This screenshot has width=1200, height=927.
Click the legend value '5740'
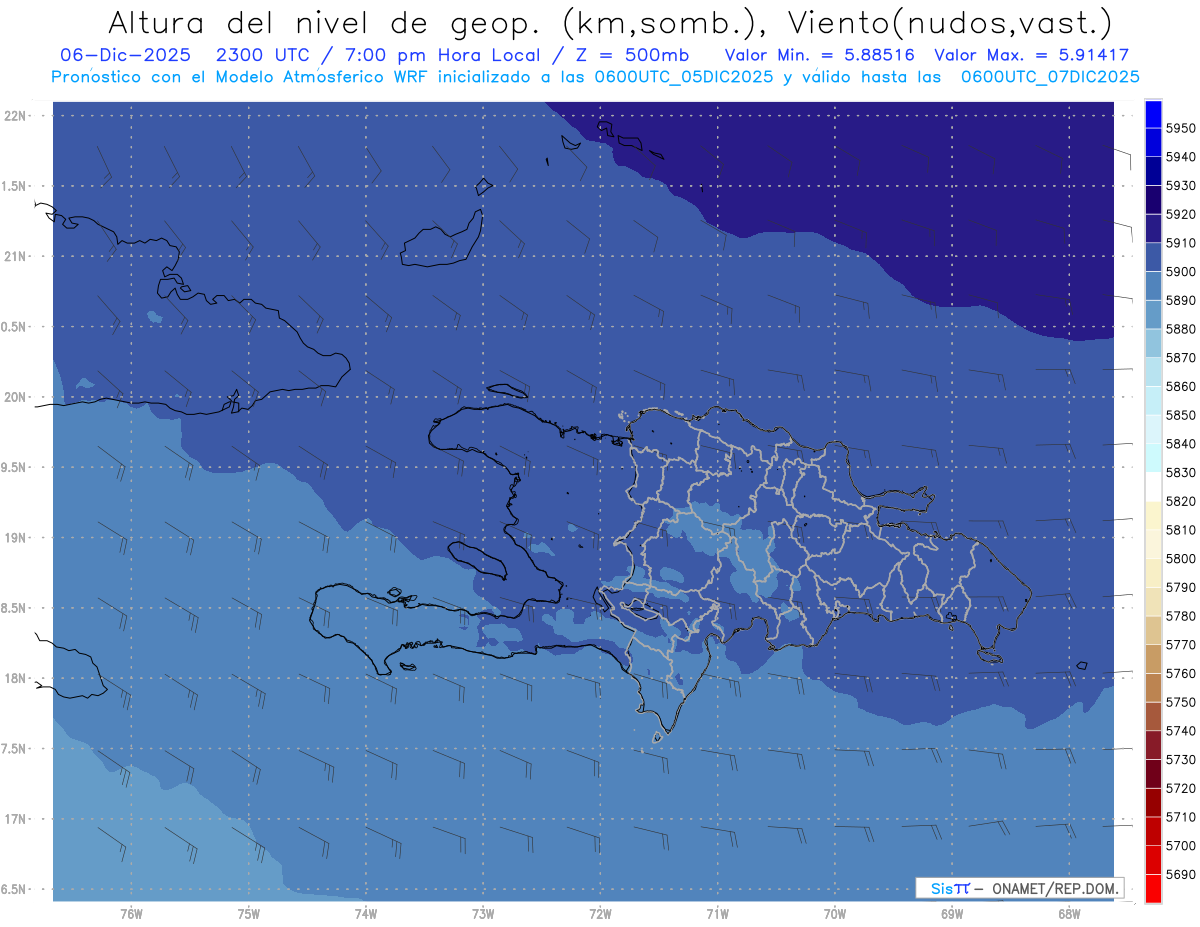pyautogui.click(x=1181, y=731)
